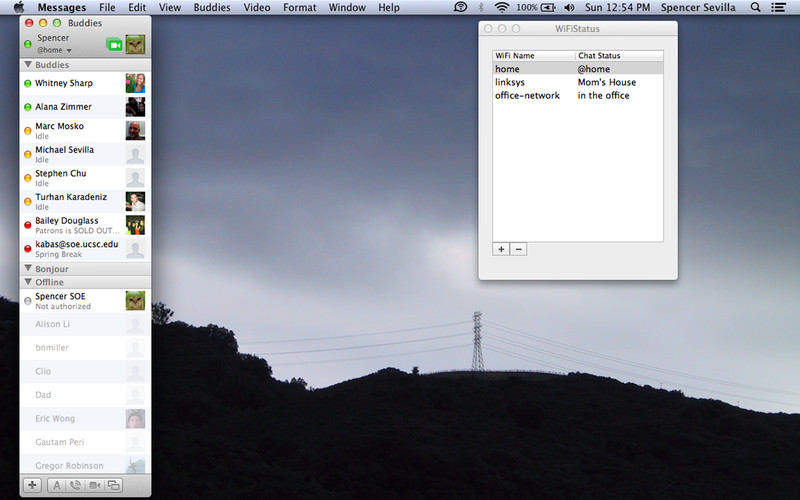800x500 pixels.
Task: Open Spencer's owl avatar picture in header
Action: click(x=135, y=44)
